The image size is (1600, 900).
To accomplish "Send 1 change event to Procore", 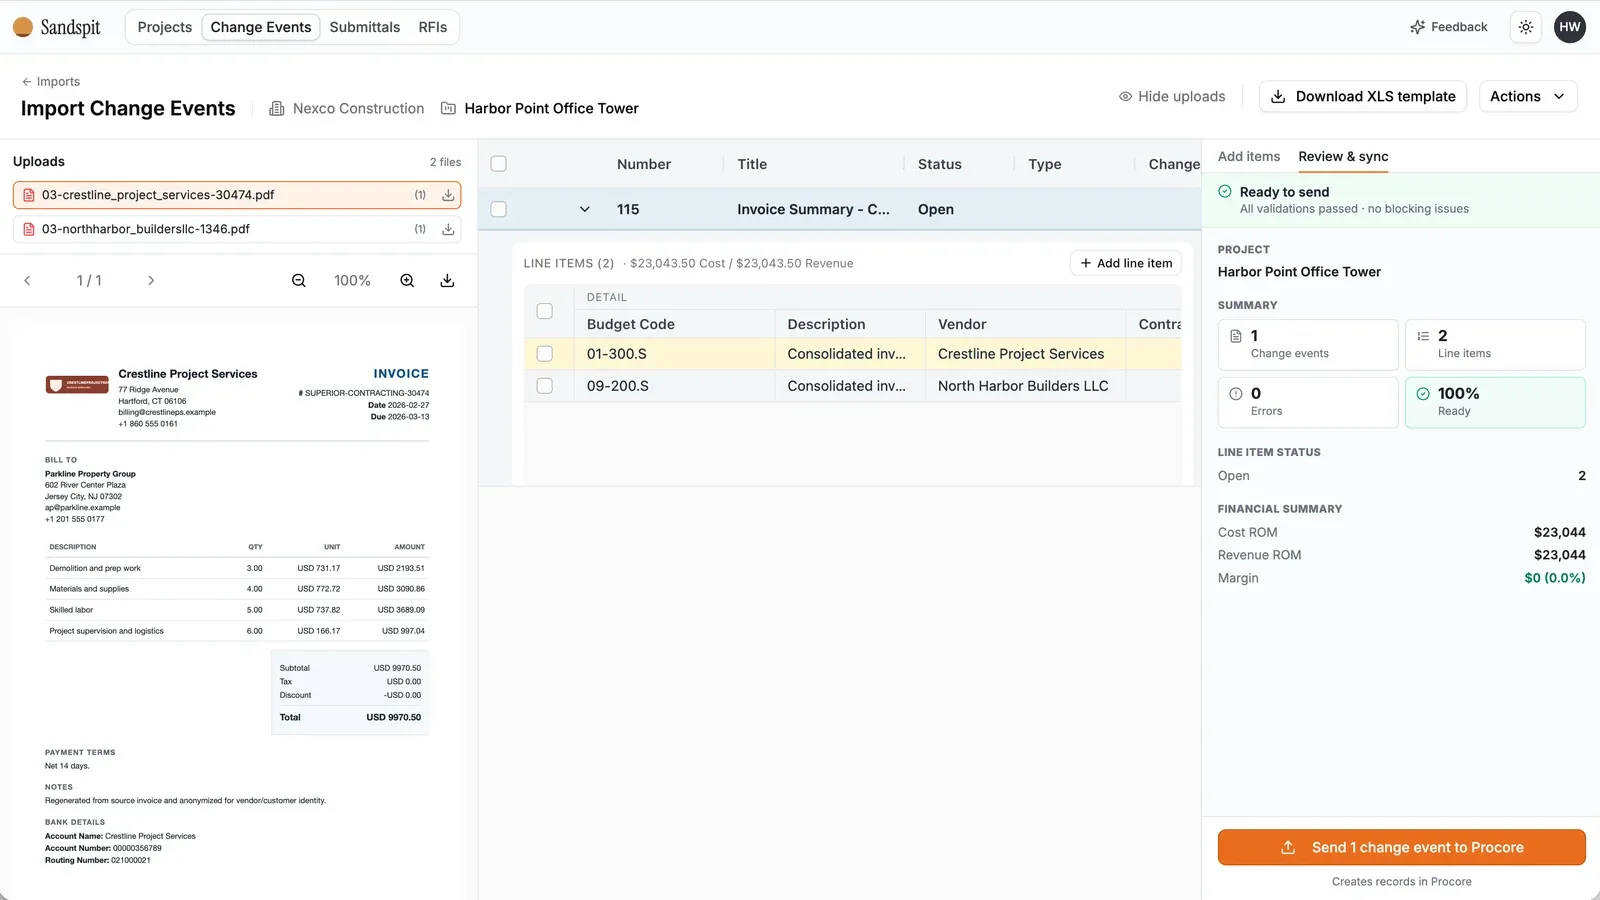I will point(1402,847).
